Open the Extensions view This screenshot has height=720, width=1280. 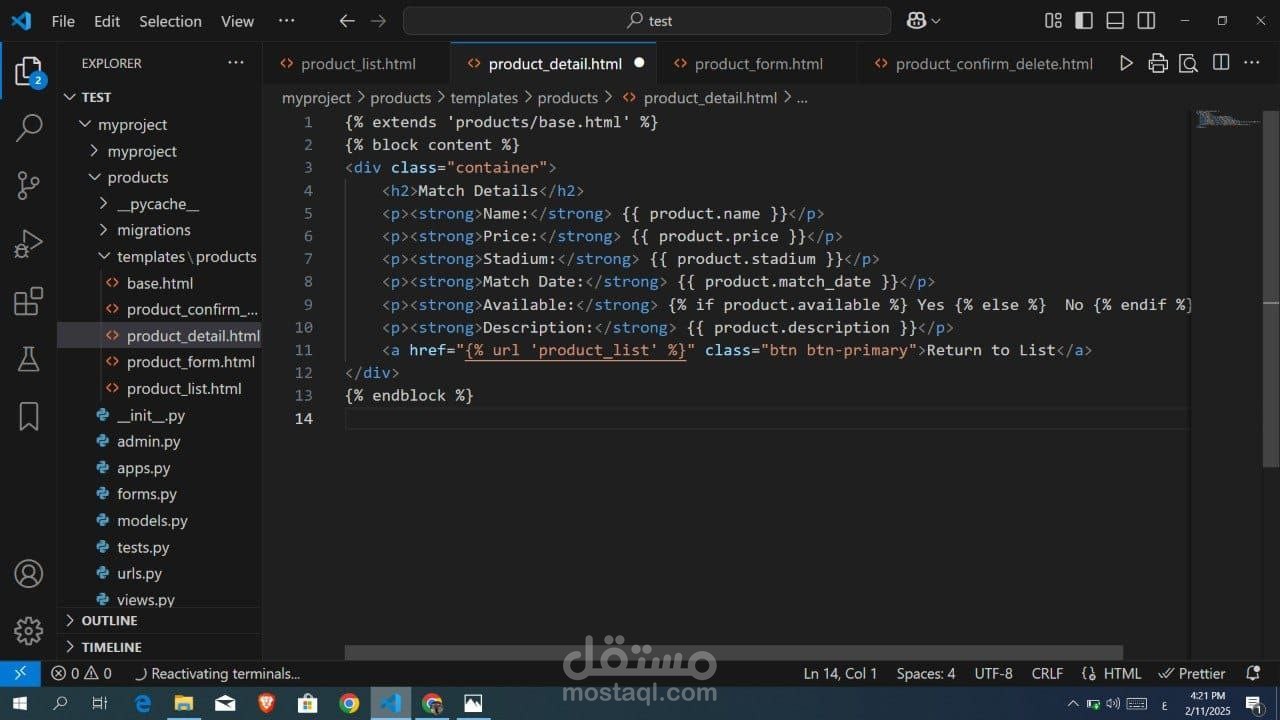coord(29,301)
